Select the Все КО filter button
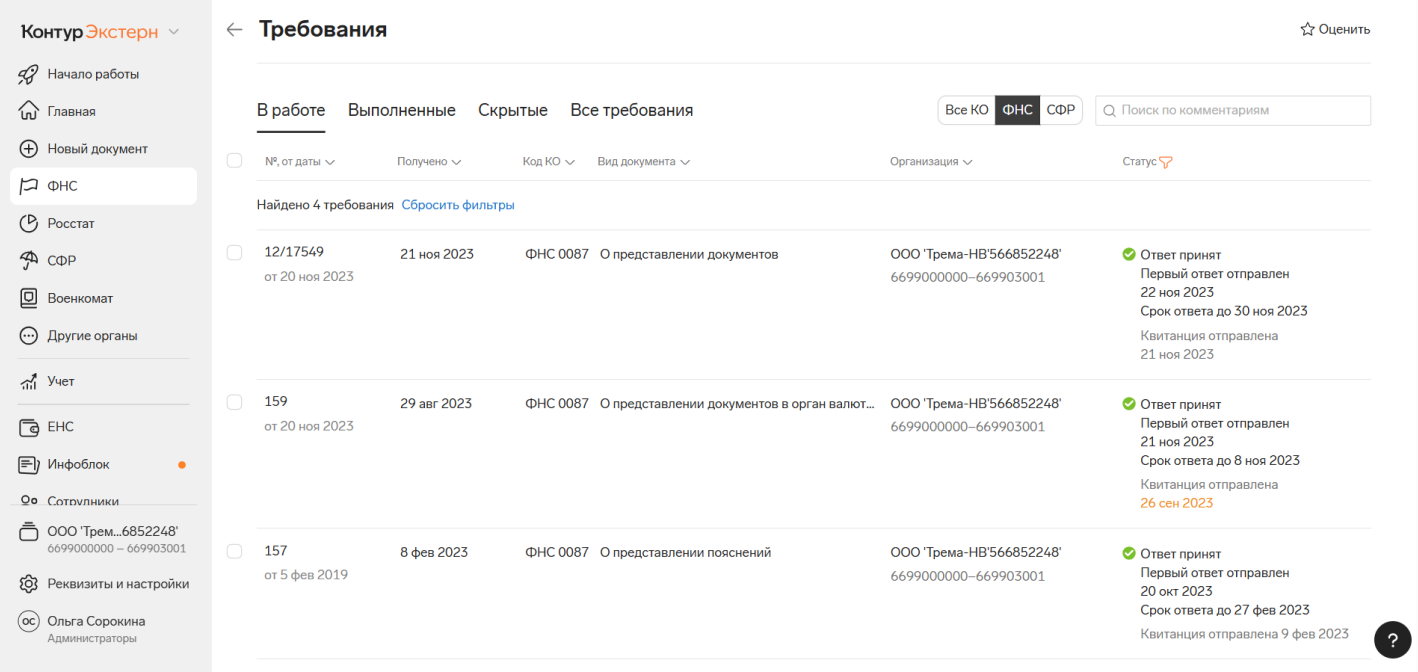Image resolution: width=1418 pixels, height=672 pixels. point(966,110)
